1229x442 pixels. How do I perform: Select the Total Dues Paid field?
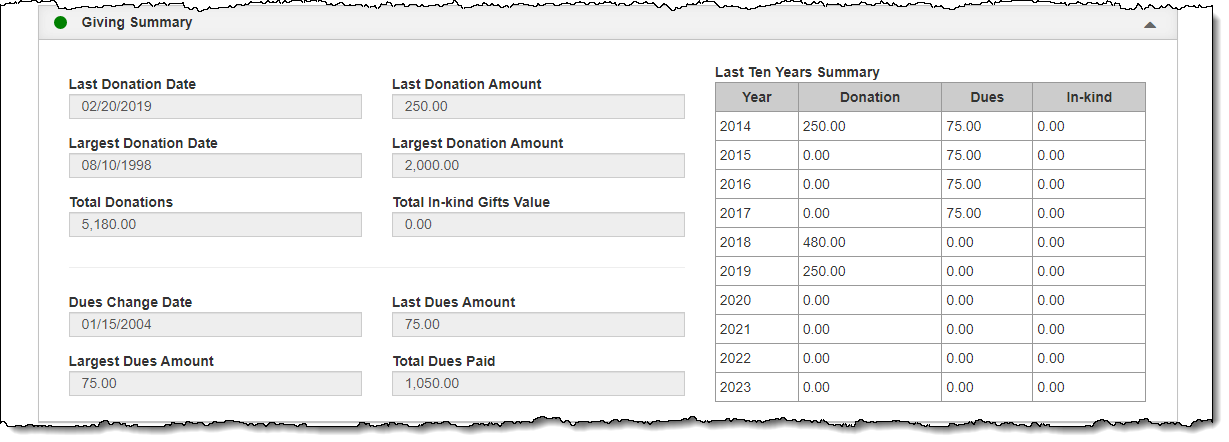pos(538,383)
